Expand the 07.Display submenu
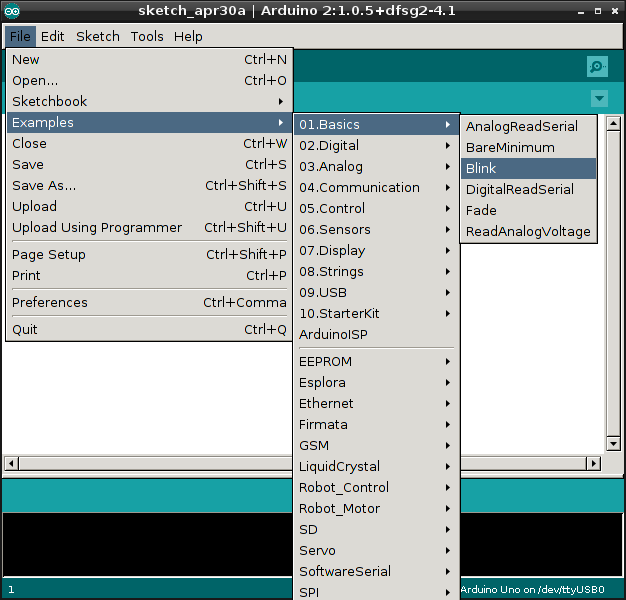 pos(376,251)
